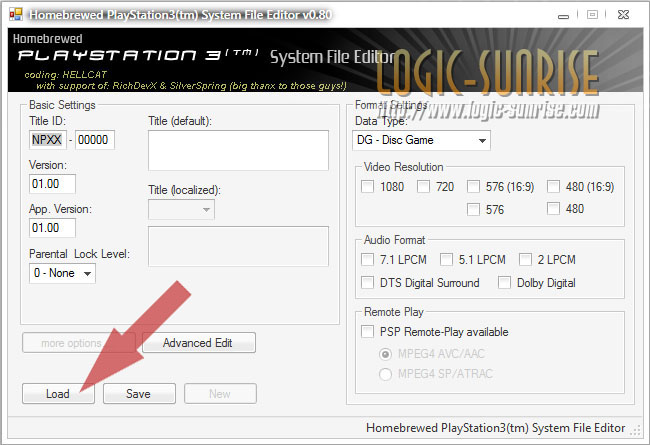This screenshot has height=445, width=650.
Task: Check the plain 576 resolution box
Action: coord(473,209)
